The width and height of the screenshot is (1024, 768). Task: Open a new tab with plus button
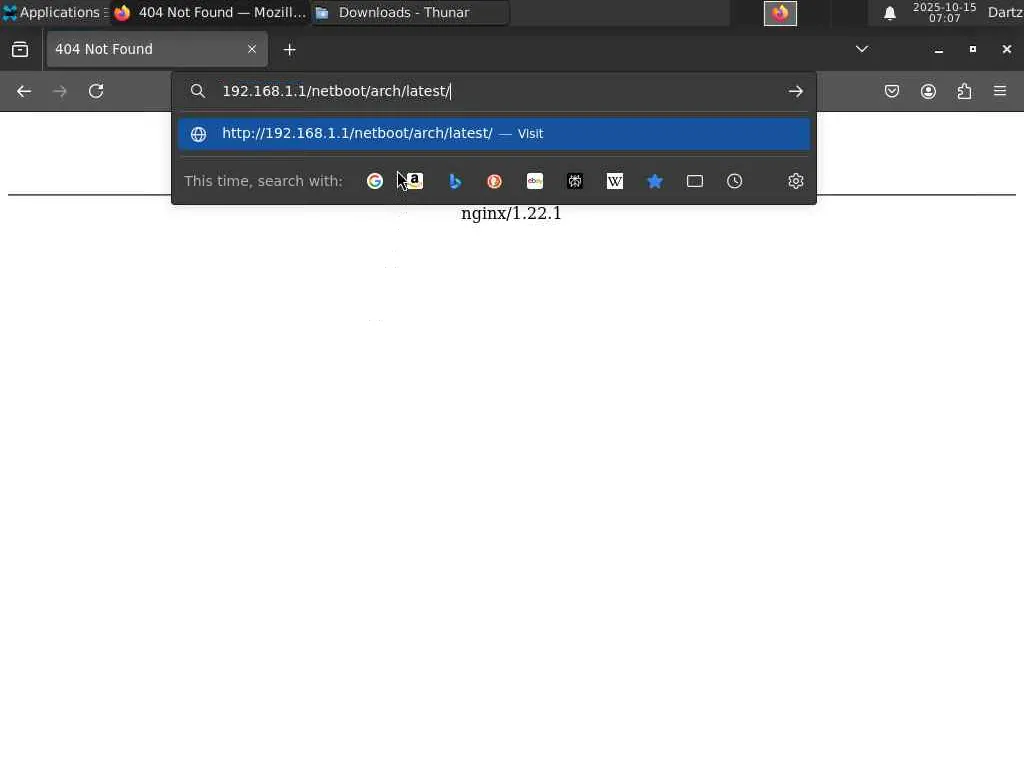pos(289,50)
